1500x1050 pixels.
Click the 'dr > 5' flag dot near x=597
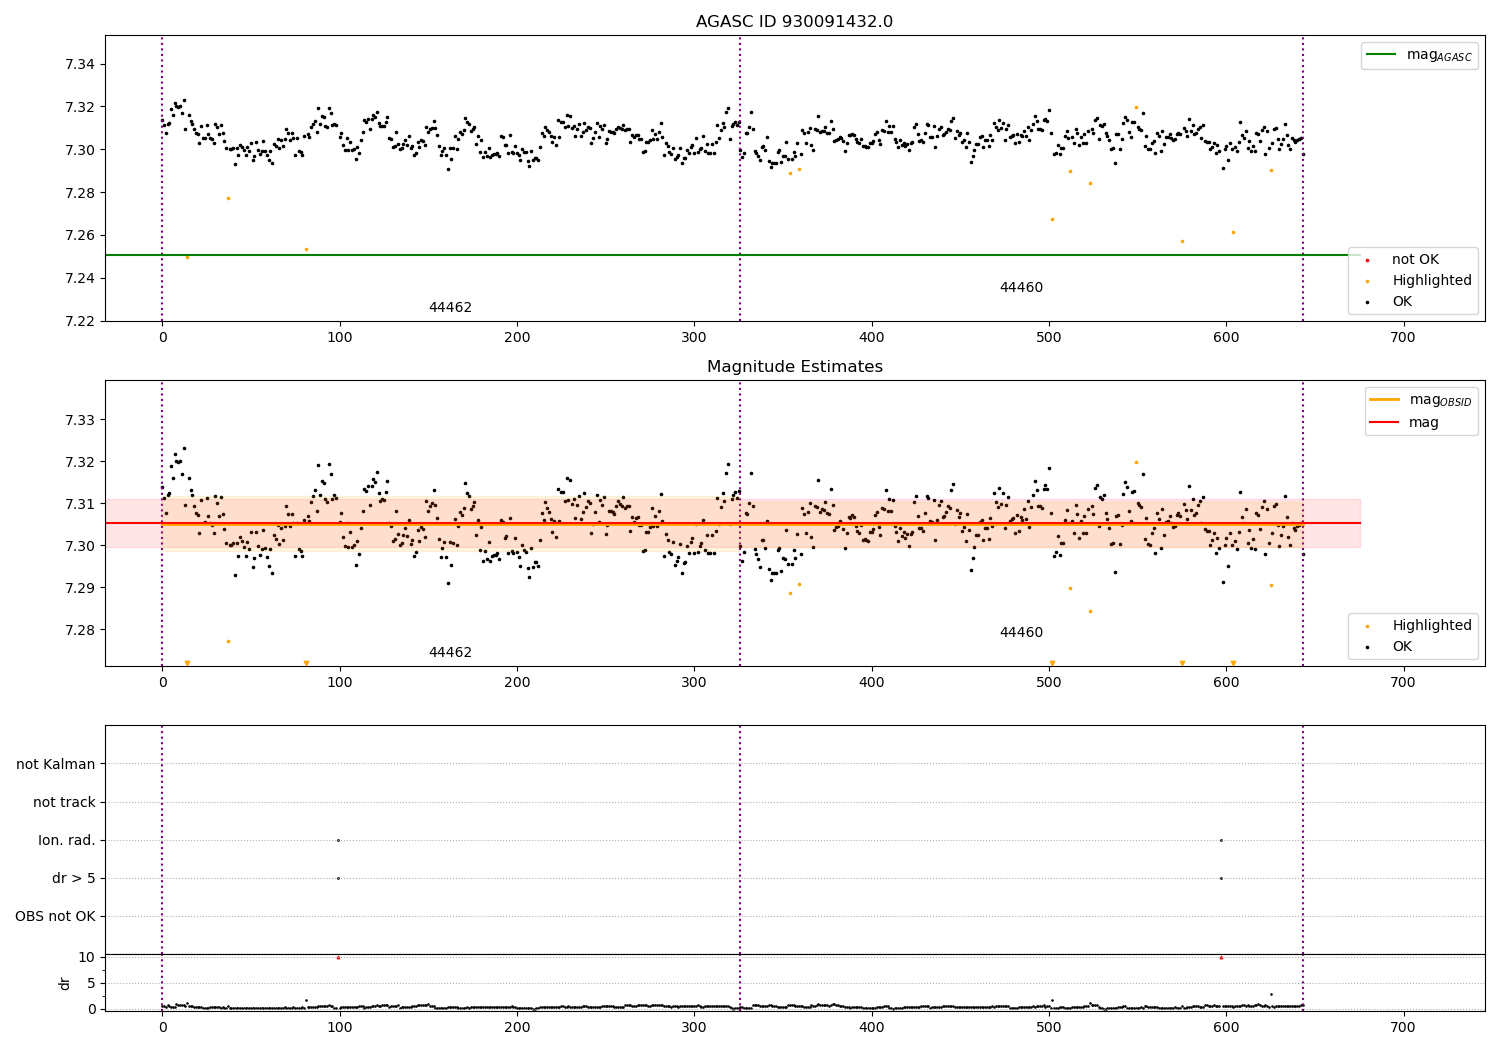point(1221,878)
